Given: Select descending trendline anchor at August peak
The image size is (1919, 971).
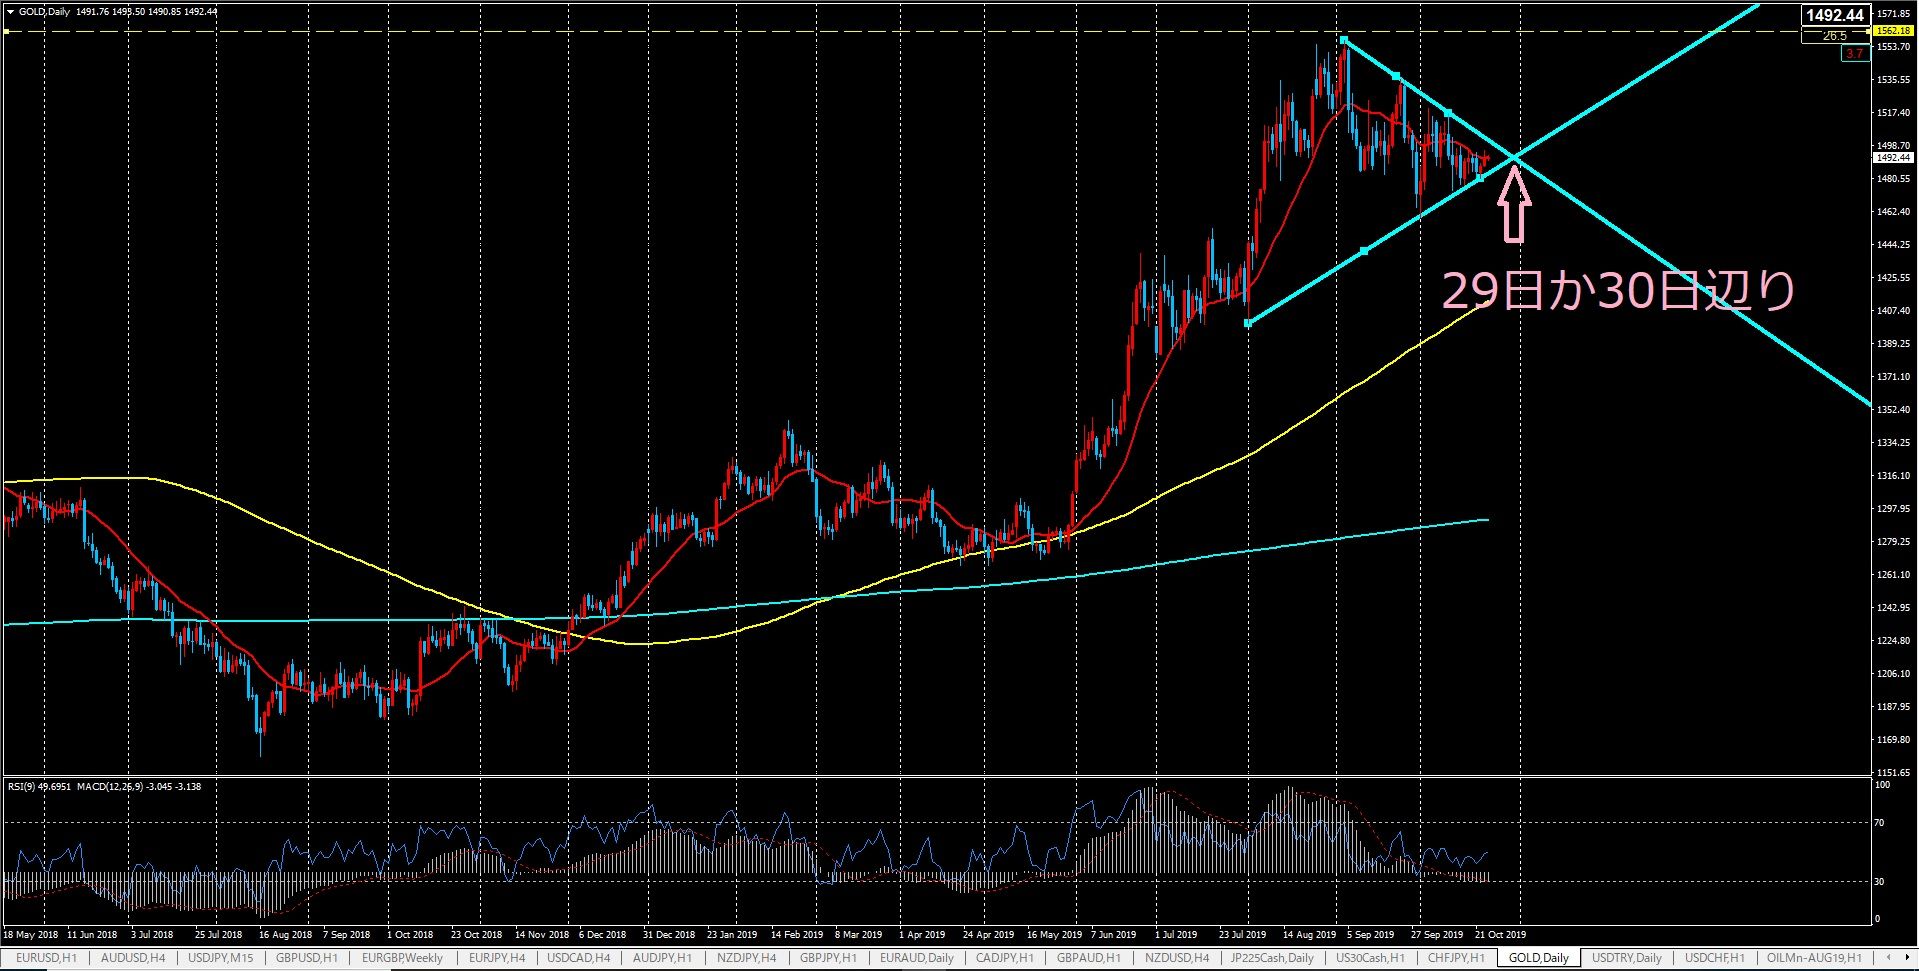Looking at the screenshot, I should (1344, 40).
